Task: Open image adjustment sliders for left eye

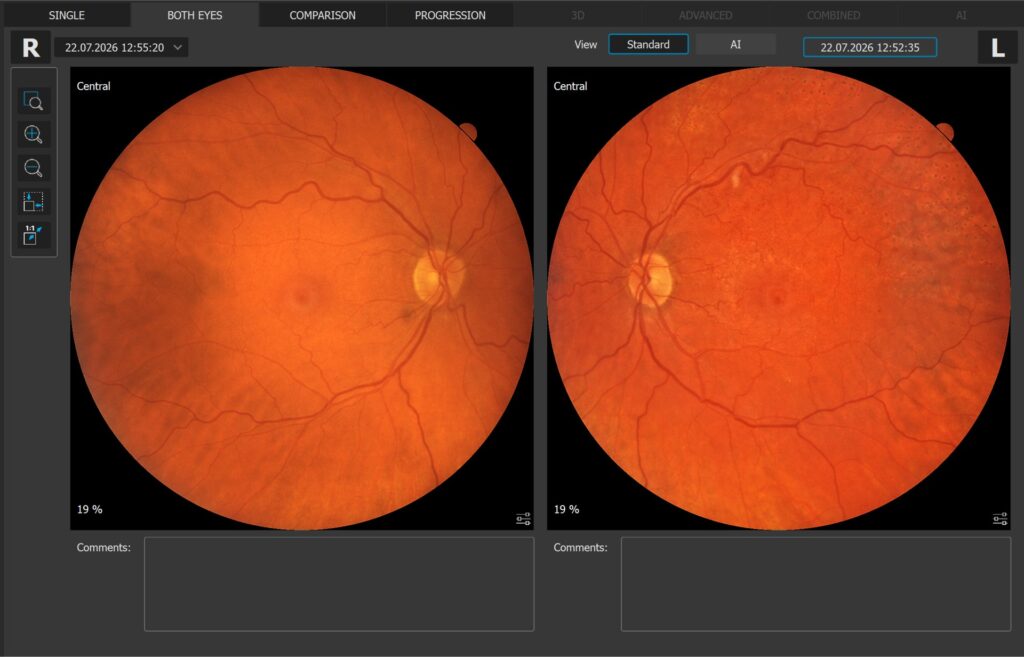Action: 1000,519
